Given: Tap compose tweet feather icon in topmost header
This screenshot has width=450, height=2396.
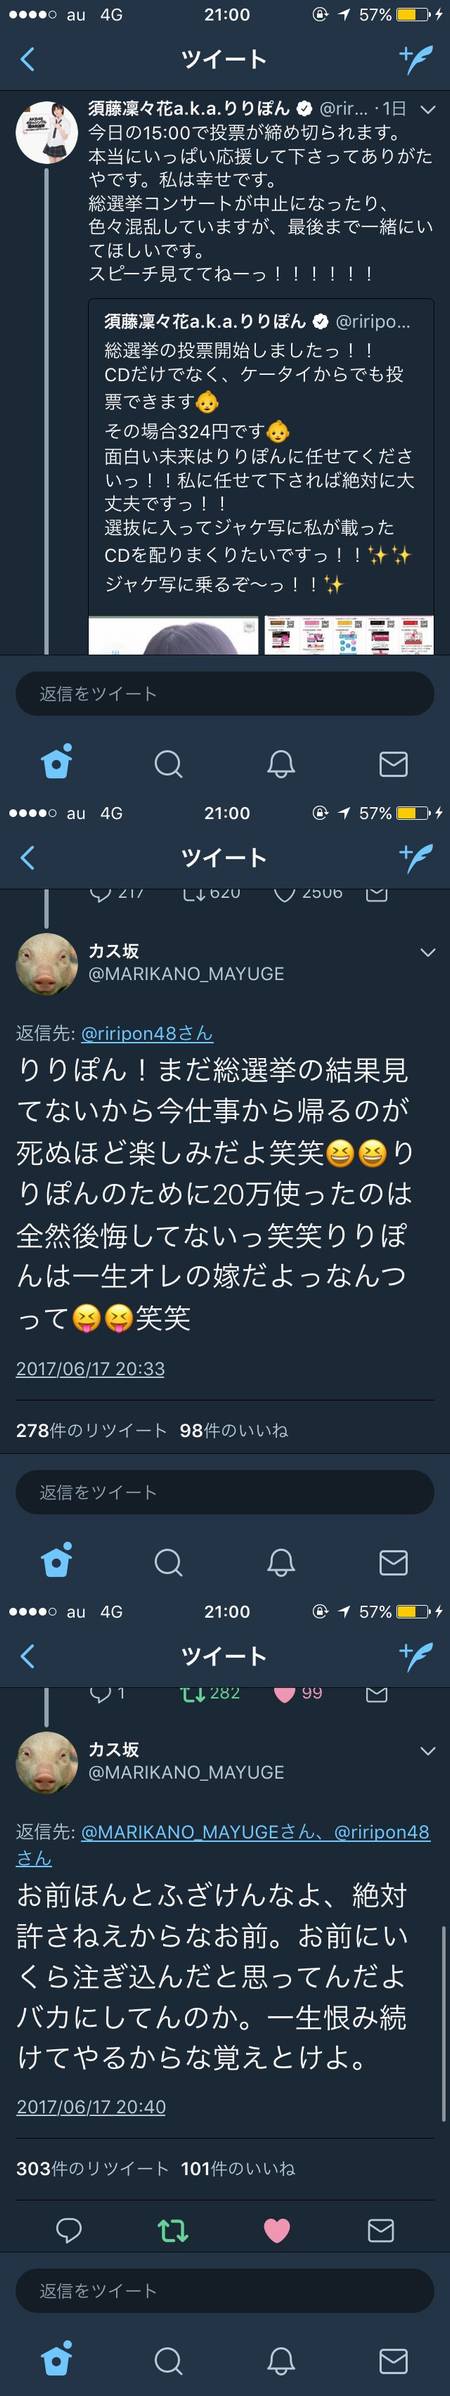Looking at the screenshot, I should tap(415, 59).
